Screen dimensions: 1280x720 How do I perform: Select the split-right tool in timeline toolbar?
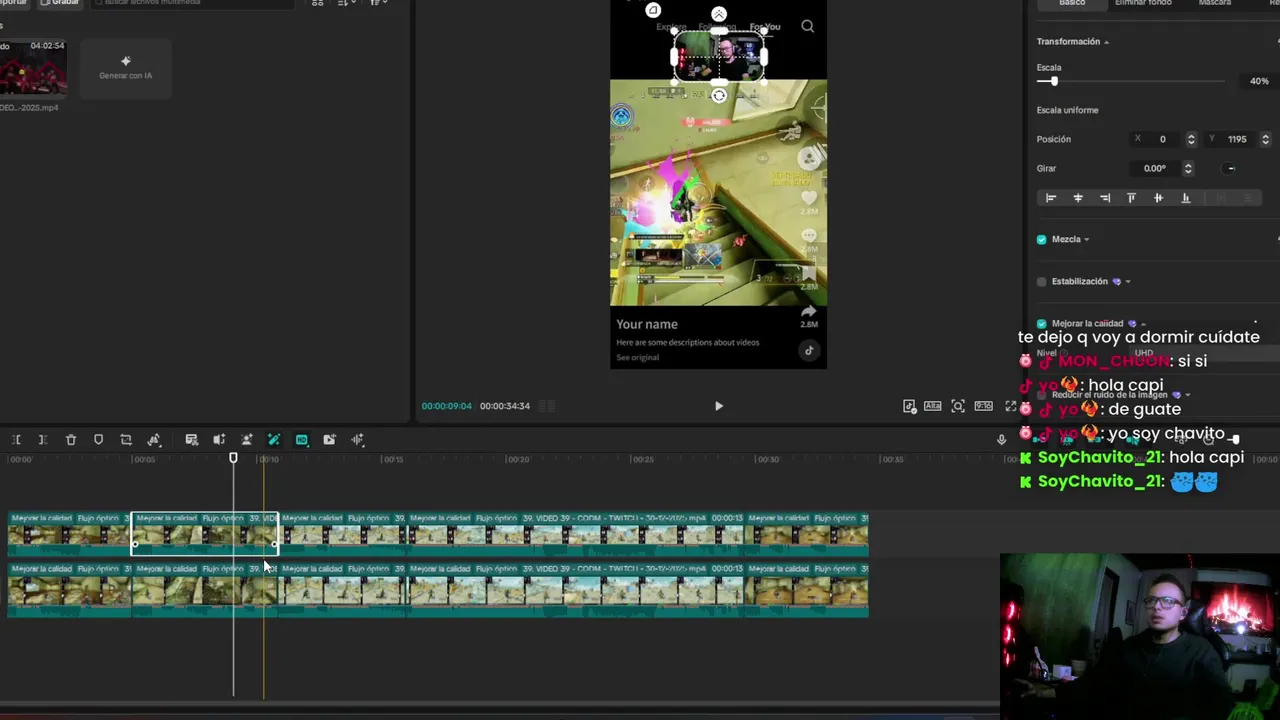(43, 440)
